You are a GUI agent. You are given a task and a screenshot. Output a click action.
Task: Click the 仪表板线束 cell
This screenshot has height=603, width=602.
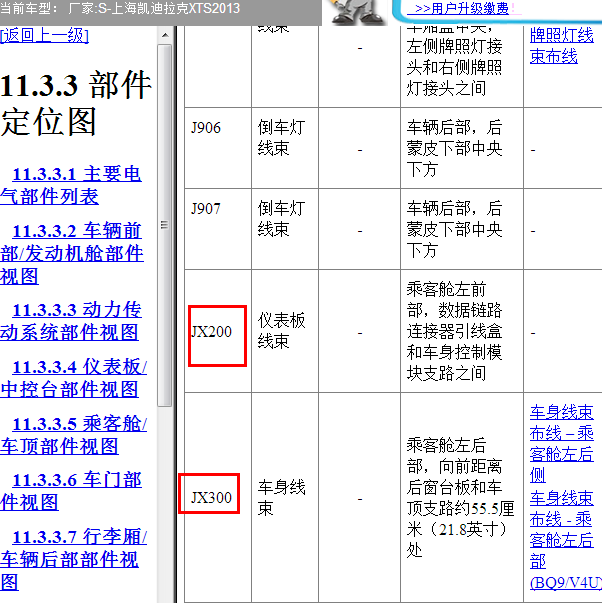(x=285, y=331)
